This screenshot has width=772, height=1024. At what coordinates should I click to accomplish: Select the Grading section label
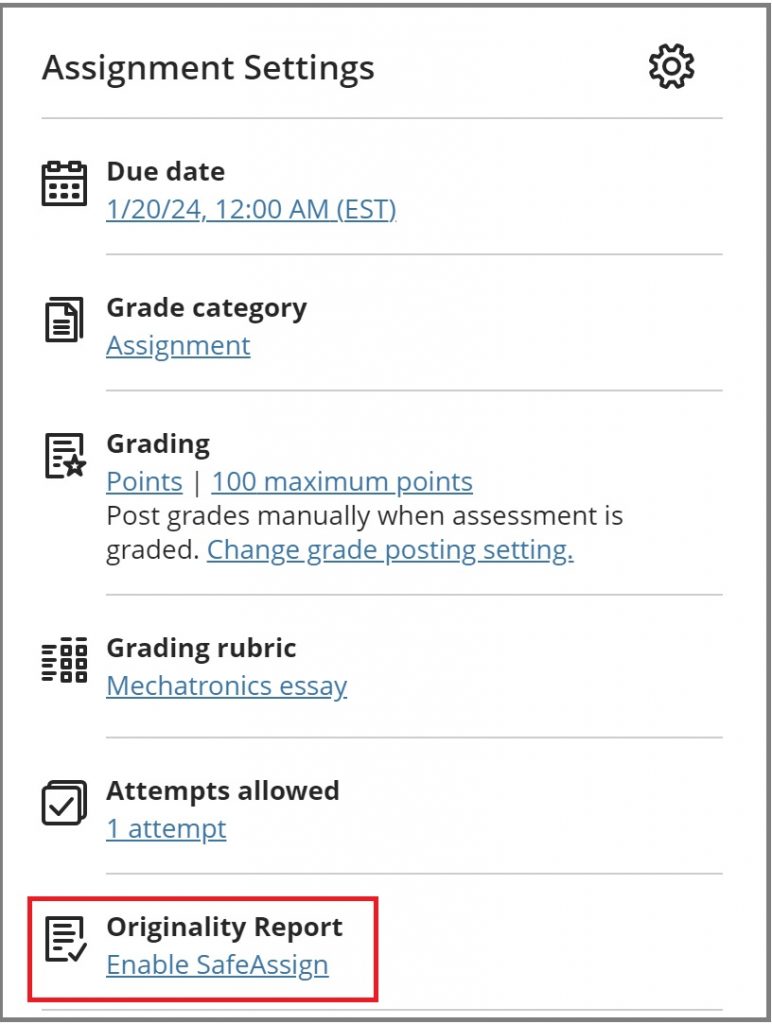[156, 443]
